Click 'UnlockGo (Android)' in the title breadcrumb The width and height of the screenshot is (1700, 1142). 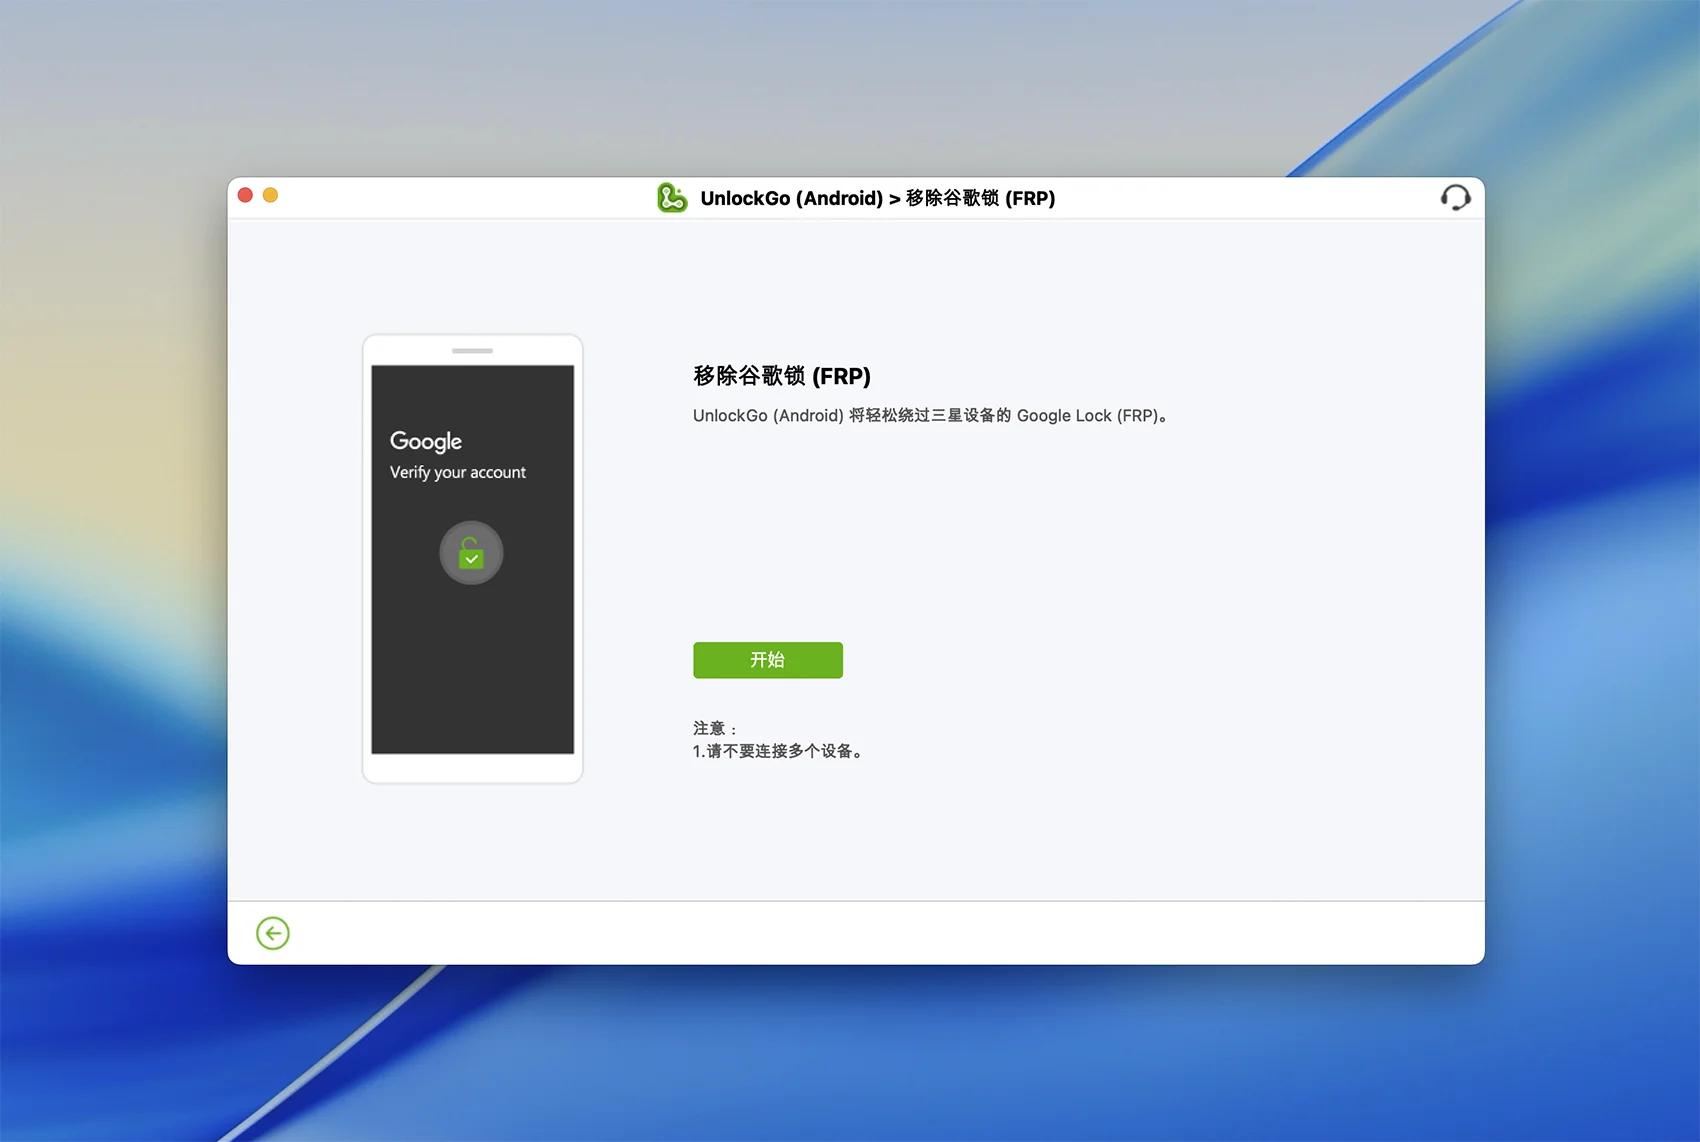pyautogui.click(x=791, y=198)
